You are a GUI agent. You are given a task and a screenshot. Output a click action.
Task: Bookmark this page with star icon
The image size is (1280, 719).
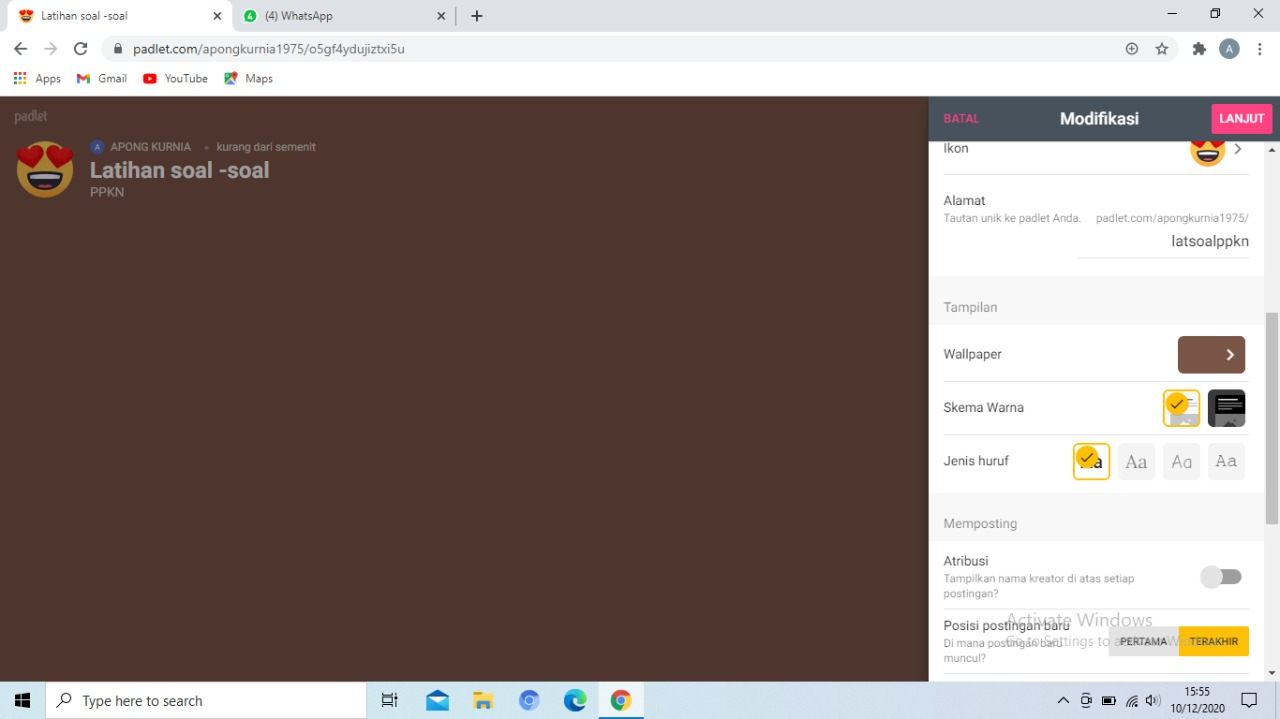point(1161,49)
